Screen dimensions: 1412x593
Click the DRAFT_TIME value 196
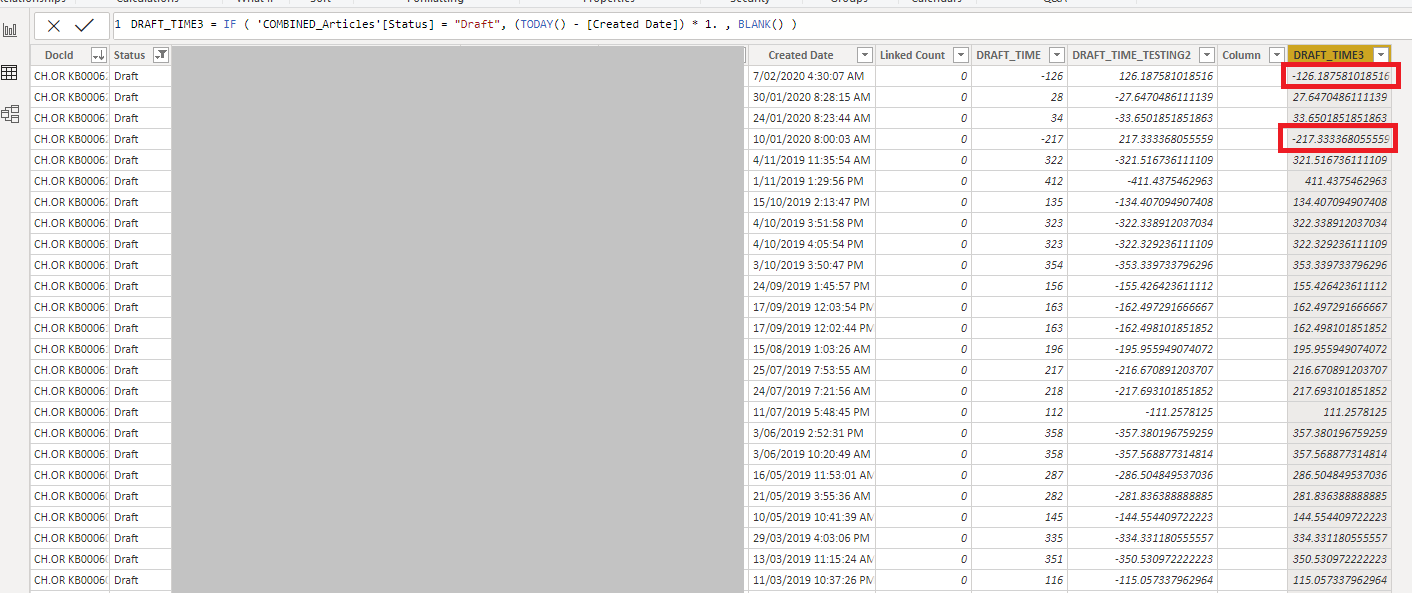coord(1019,349)
